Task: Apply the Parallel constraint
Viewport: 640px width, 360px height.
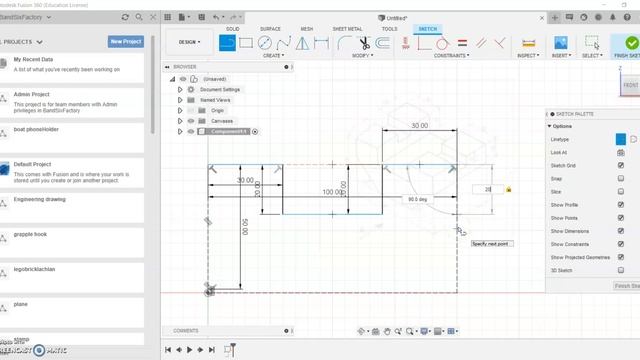Action: (481, 43)
